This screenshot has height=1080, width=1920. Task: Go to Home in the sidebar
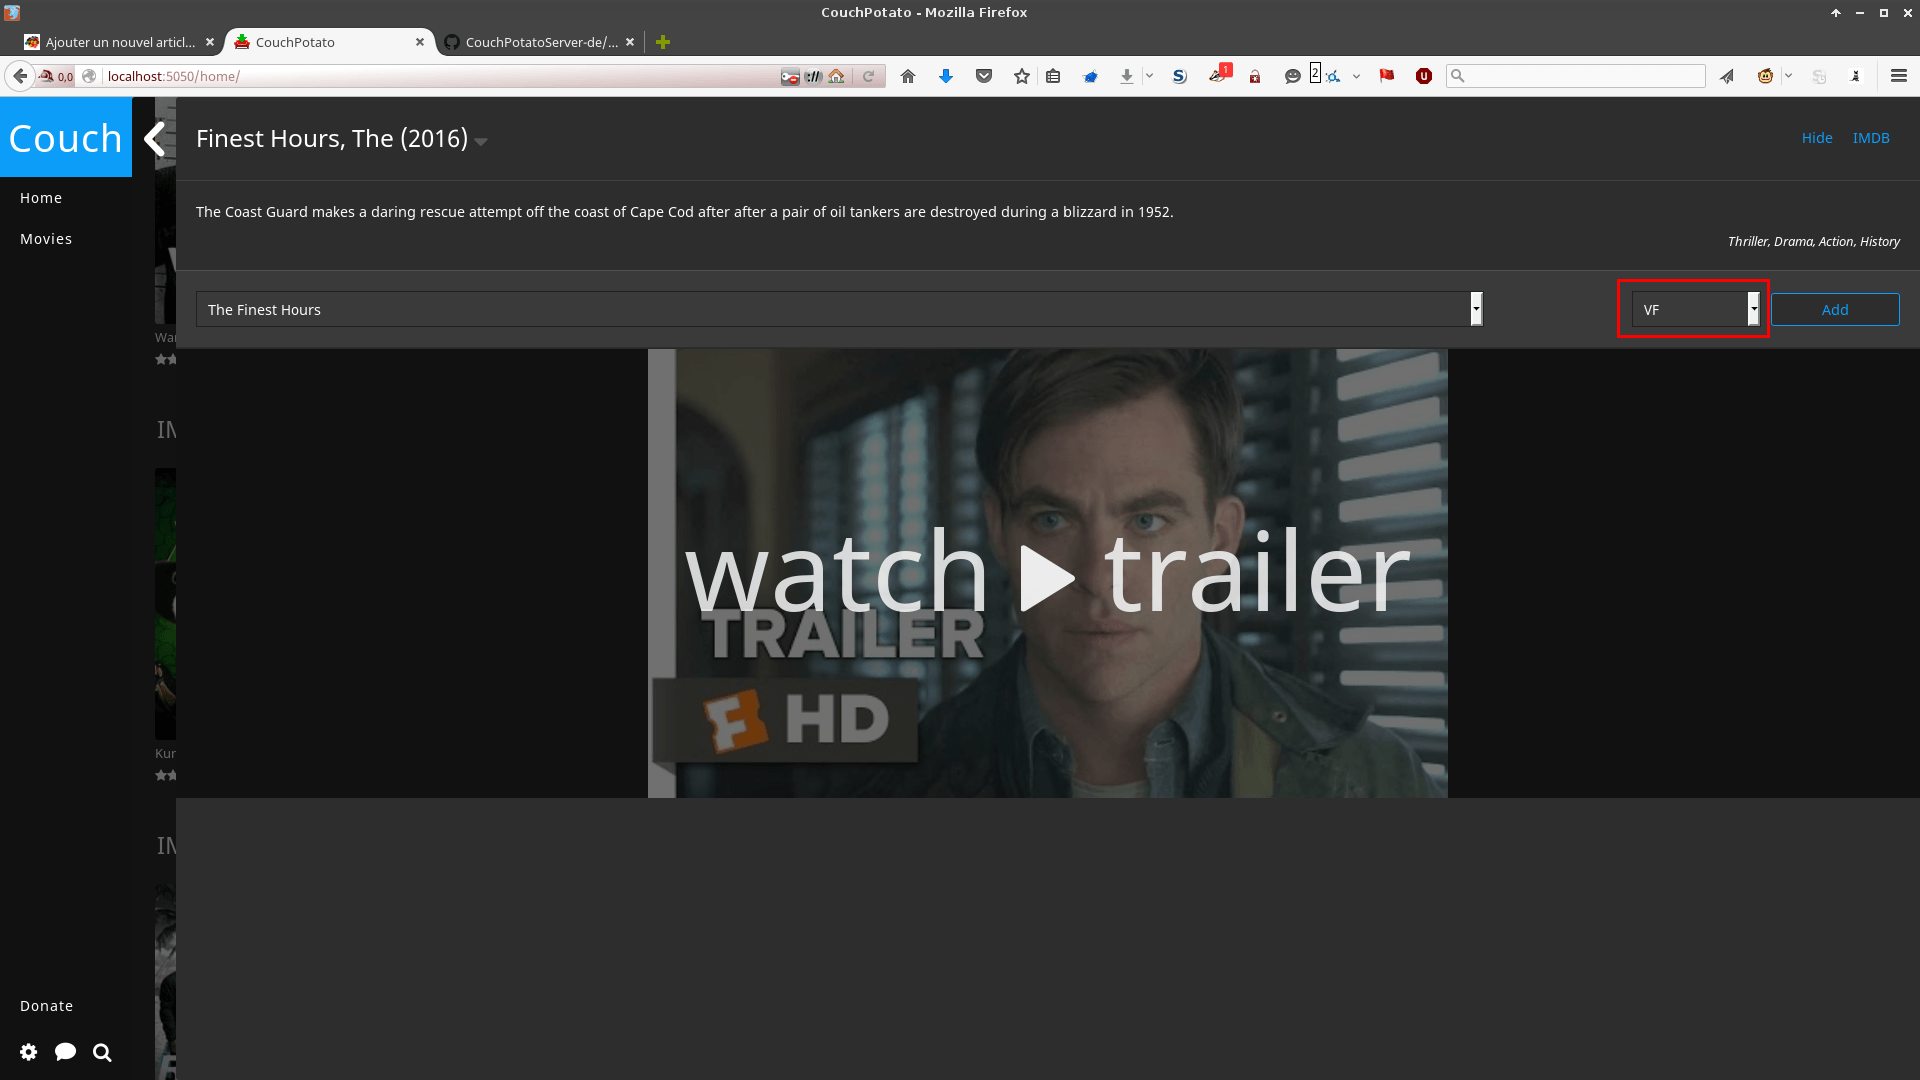(x=41, y=198)
